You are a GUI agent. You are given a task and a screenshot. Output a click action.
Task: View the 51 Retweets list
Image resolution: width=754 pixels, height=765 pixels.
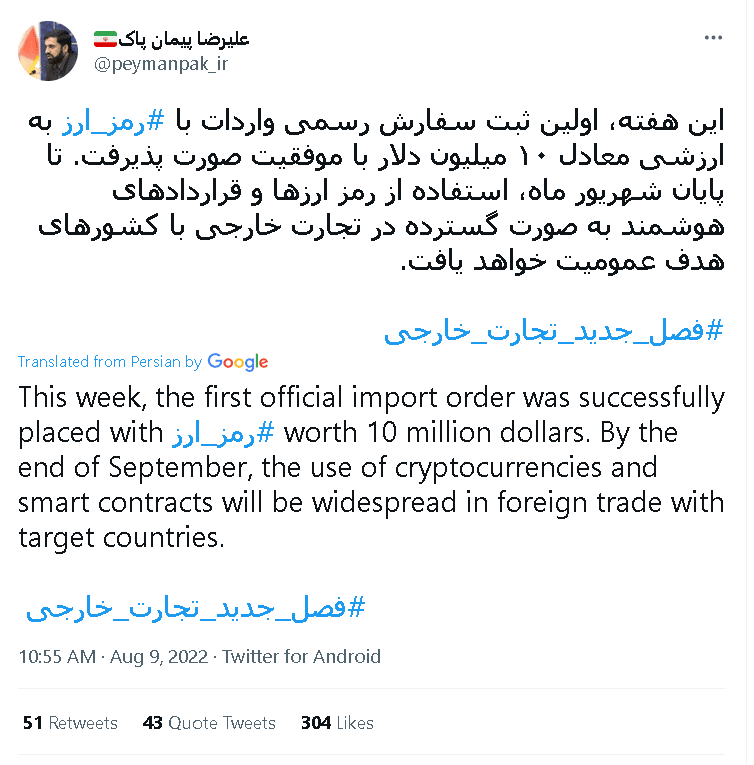coord(70,723)
